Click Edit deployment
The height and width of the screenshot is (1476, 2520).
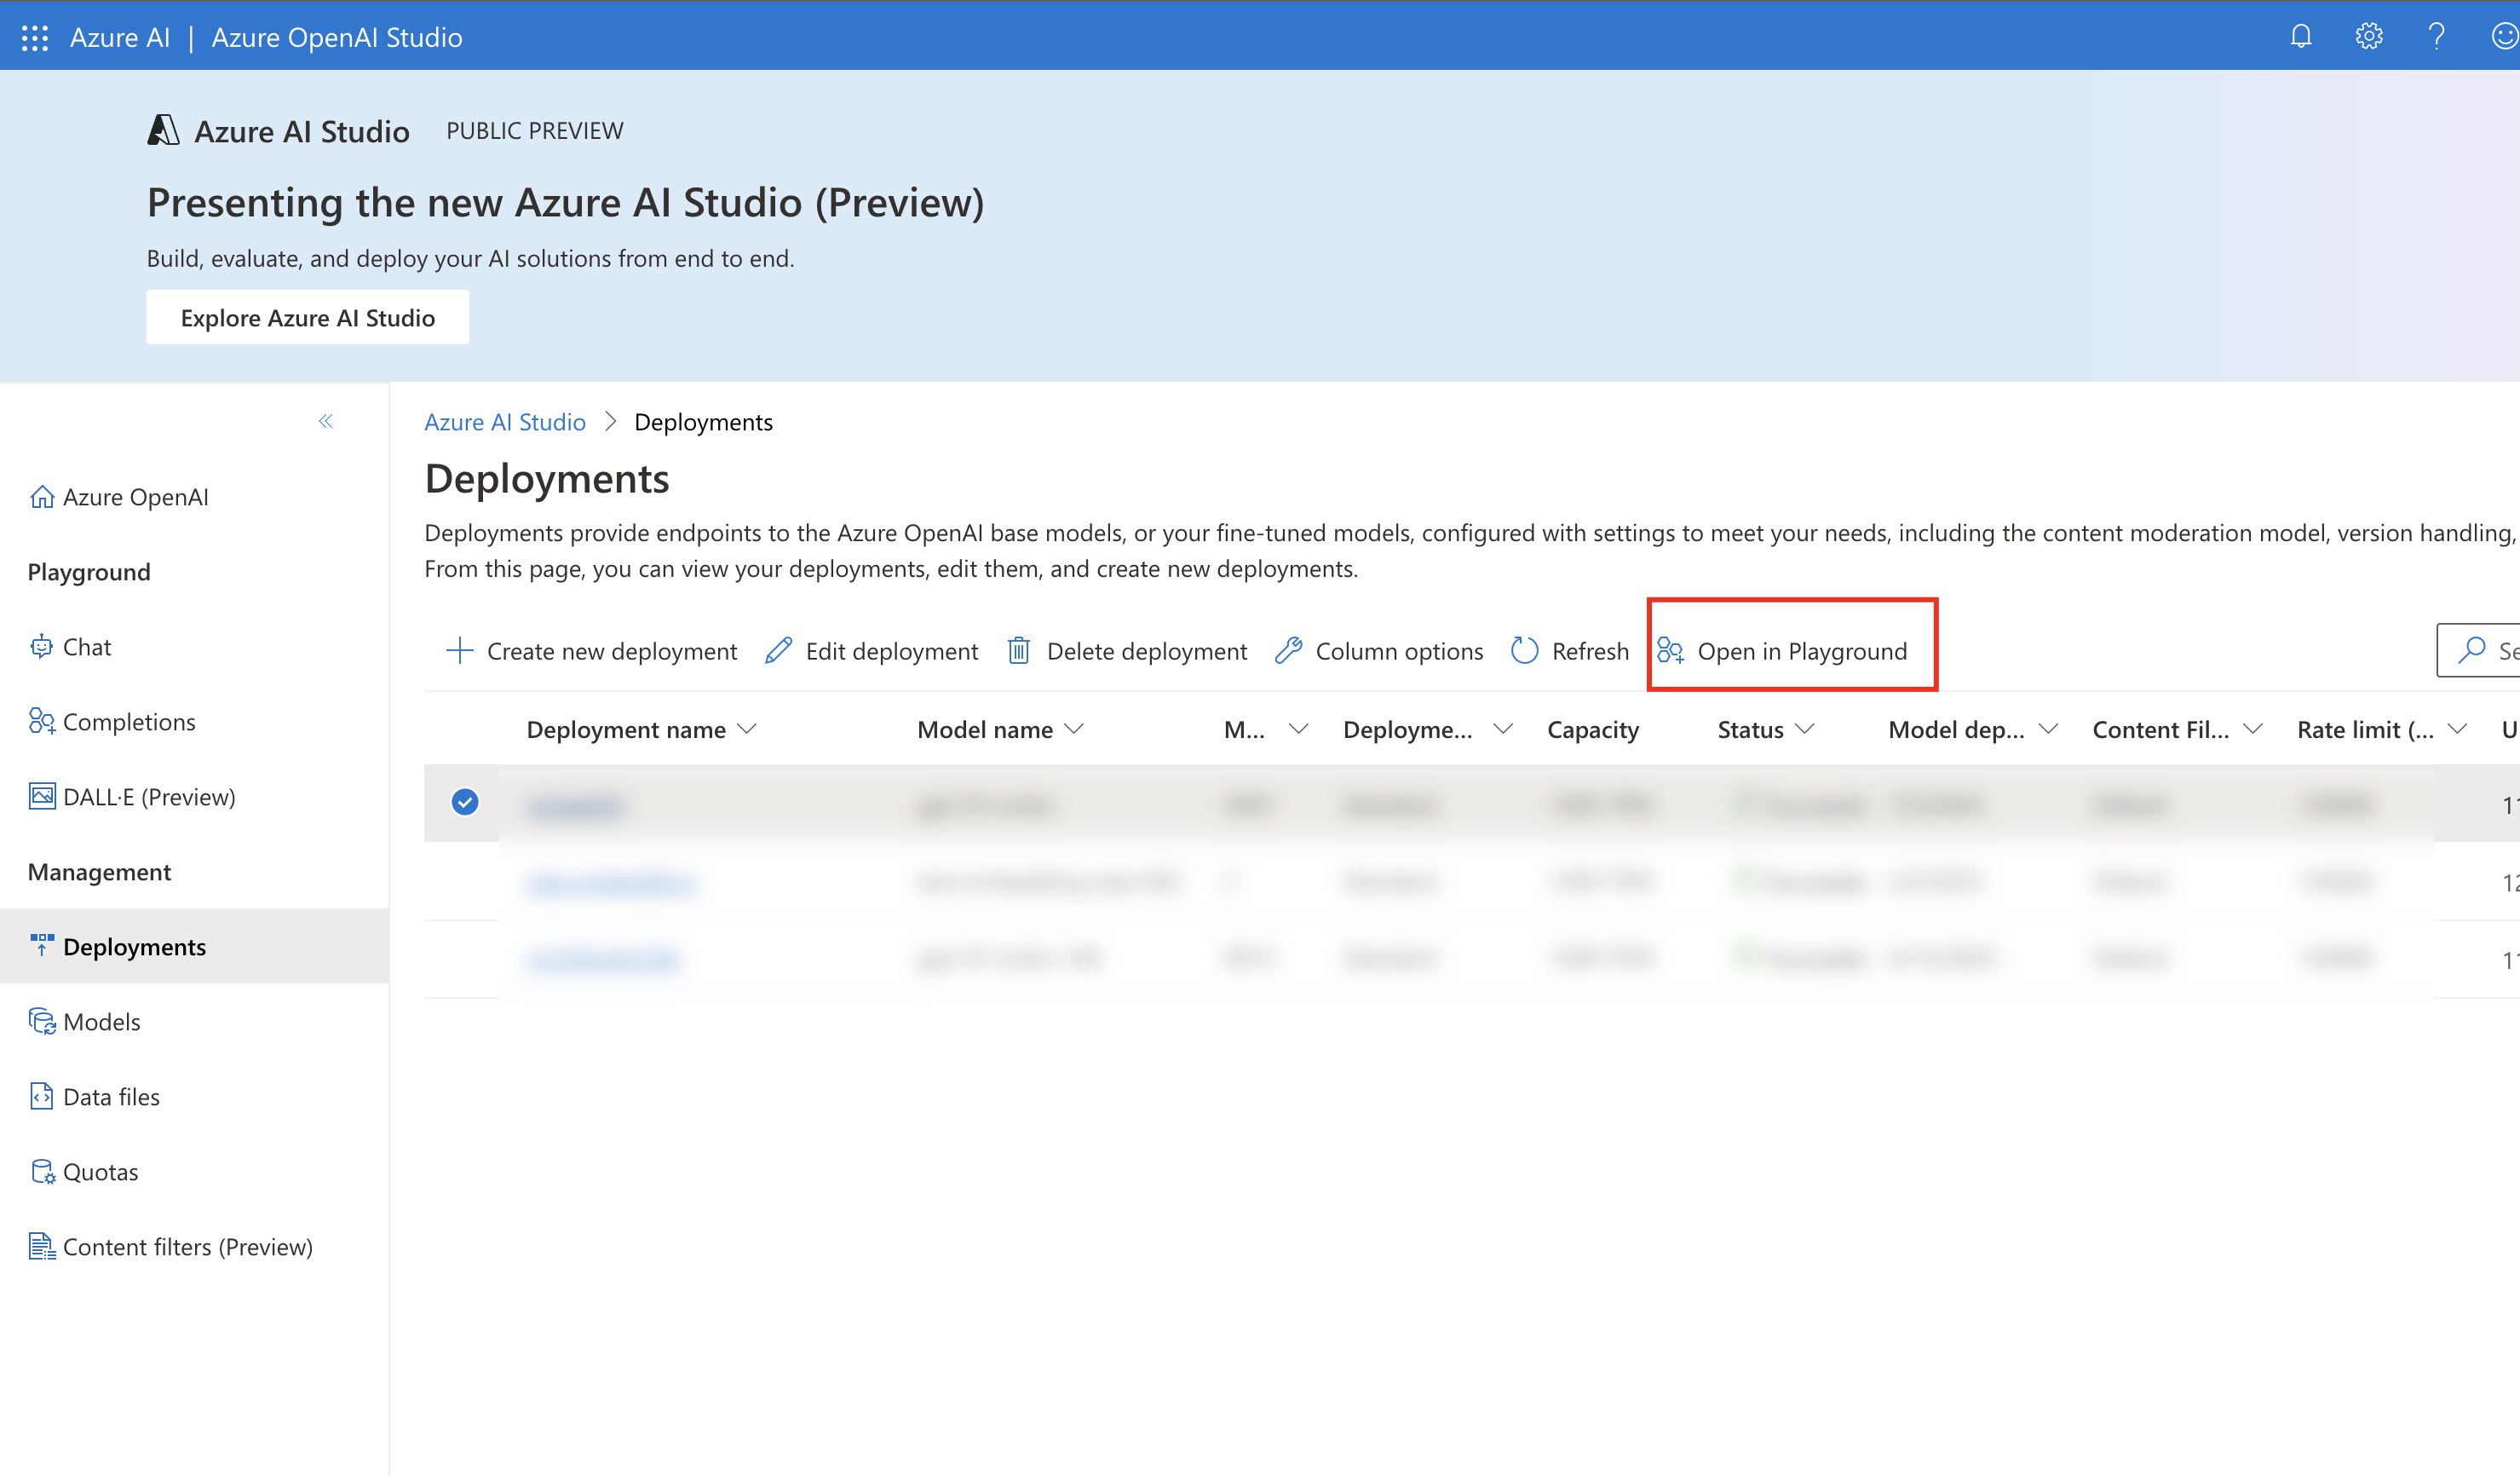pyautogui.click(x=871, y=651)
